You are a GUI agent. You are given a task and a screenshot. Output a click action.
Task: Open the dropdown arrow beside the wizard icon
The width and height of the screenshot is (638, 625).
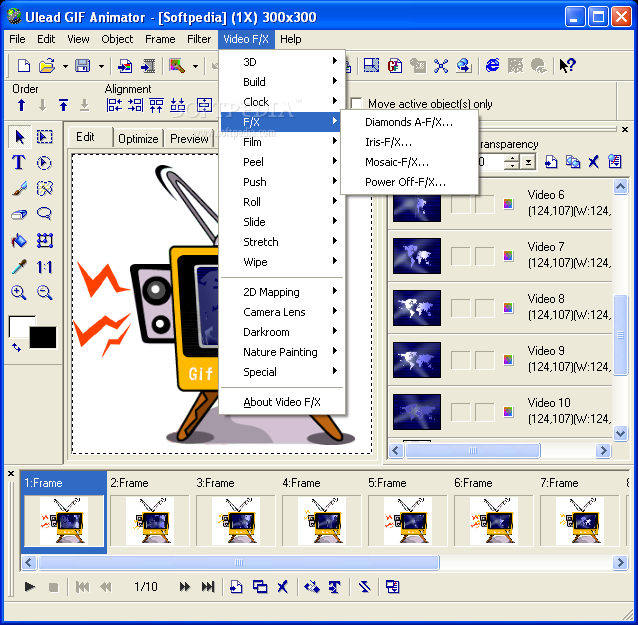[x=196, y=66]
